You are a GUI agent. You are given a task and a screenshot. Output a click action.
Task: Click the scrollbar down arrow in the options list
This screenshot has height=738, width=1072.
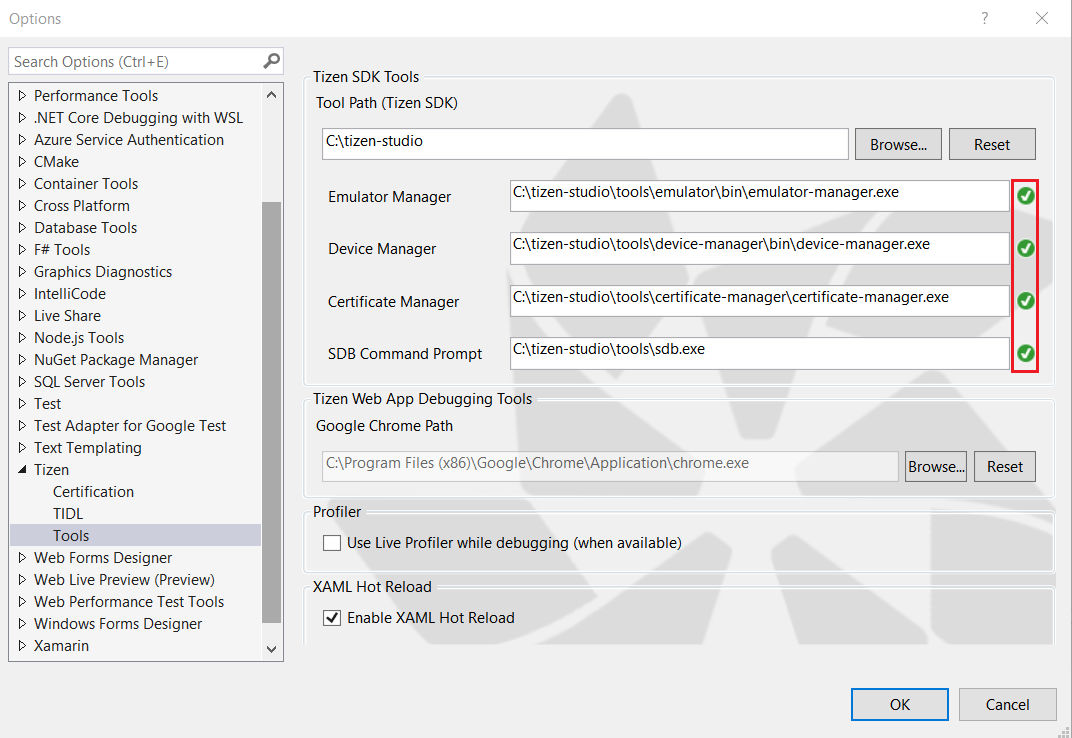pyautogui.click(x=271, y=648)
